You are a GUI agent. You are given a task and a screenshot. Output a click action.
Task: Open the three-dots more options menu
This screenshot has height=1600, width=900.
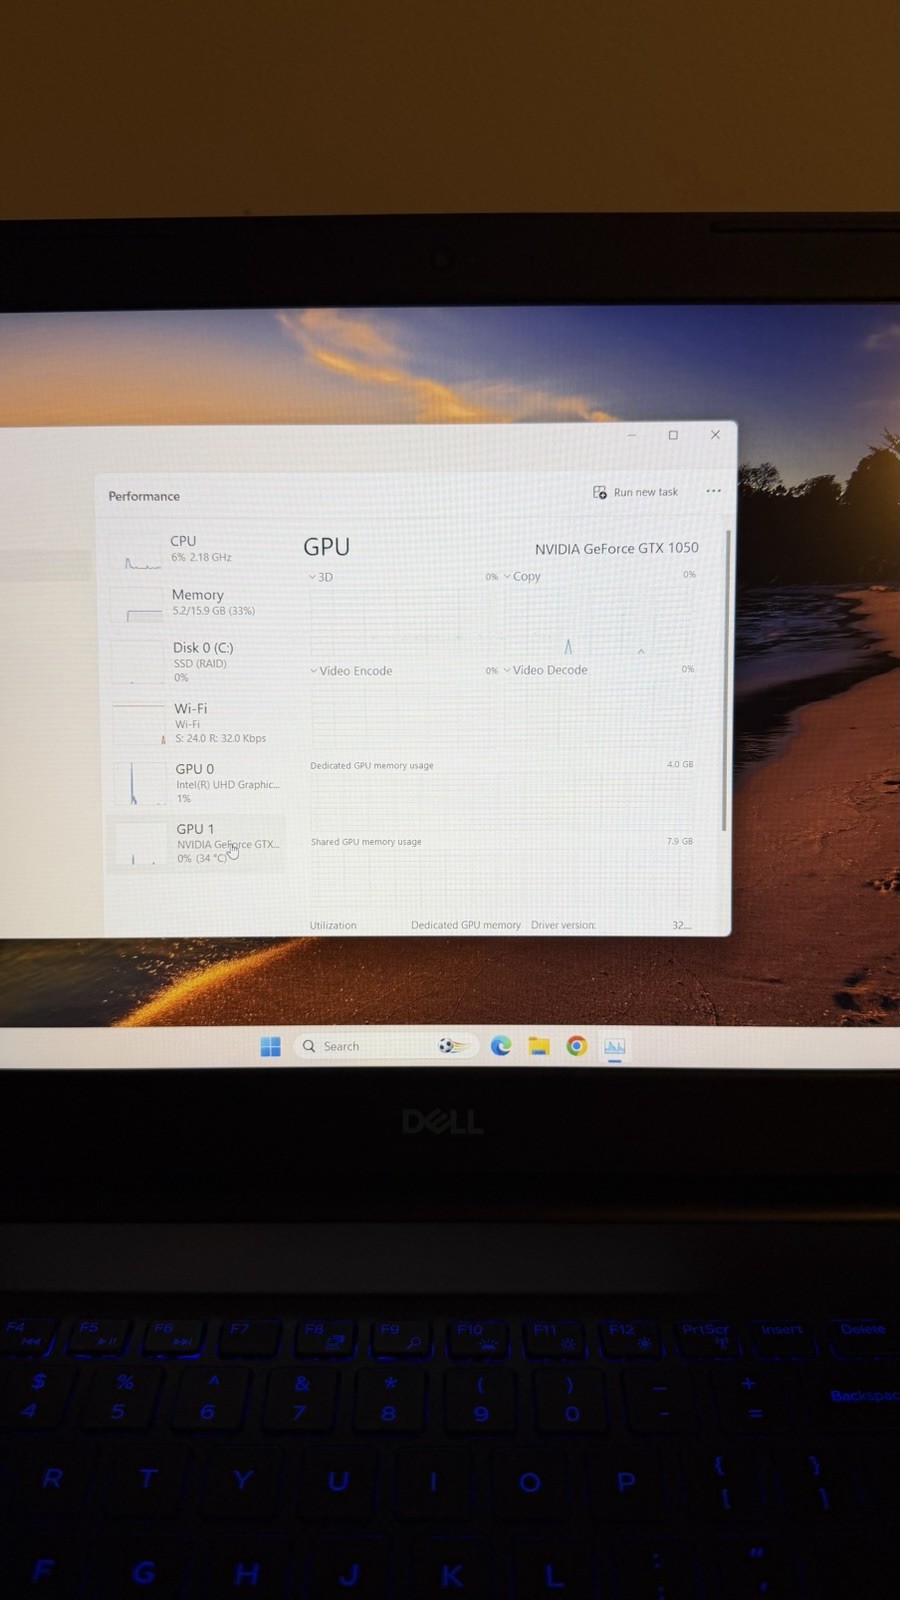point(713,491)
